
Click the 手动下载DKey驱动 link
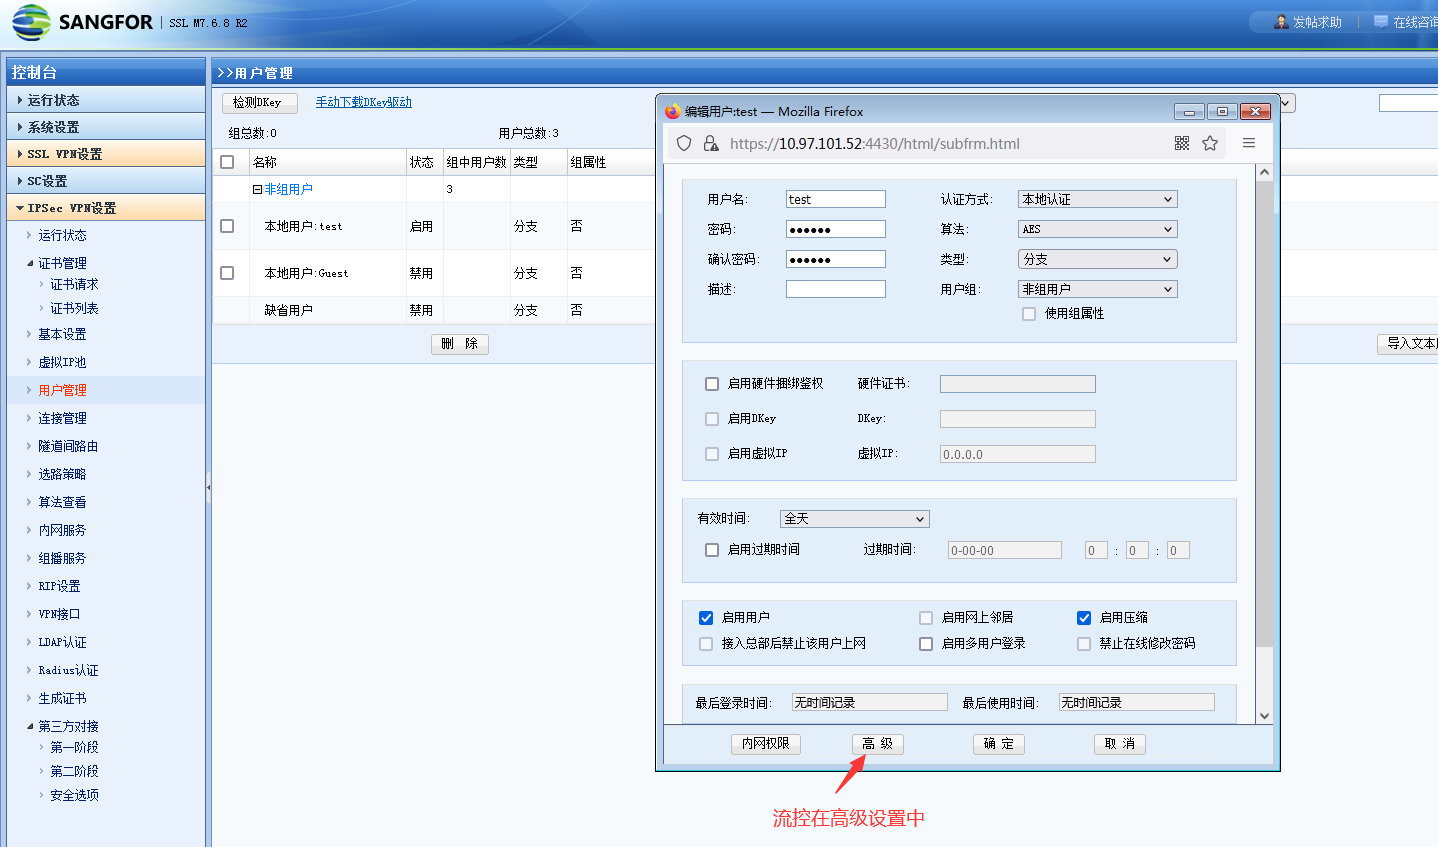(x=363, y=102)
